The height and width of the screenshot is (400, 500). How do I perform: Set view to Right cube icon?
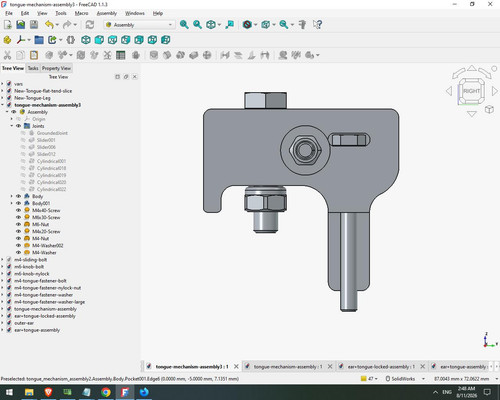pos(126,40)
